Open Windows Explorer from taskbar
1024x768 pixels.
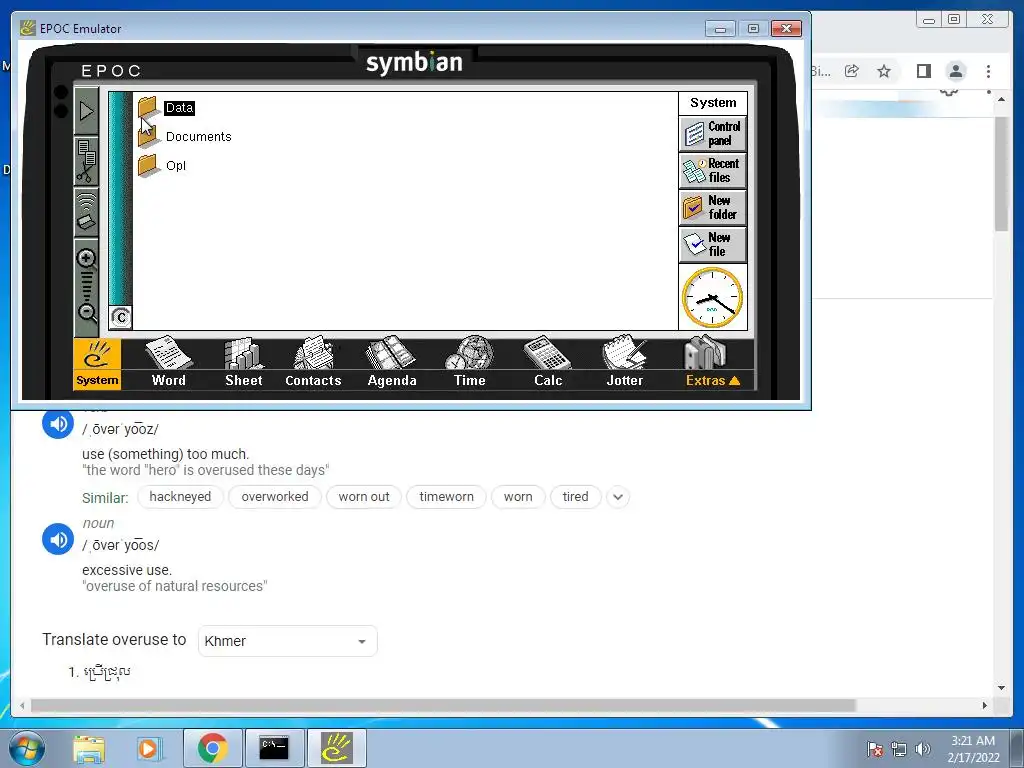click(x=89, y=748)
